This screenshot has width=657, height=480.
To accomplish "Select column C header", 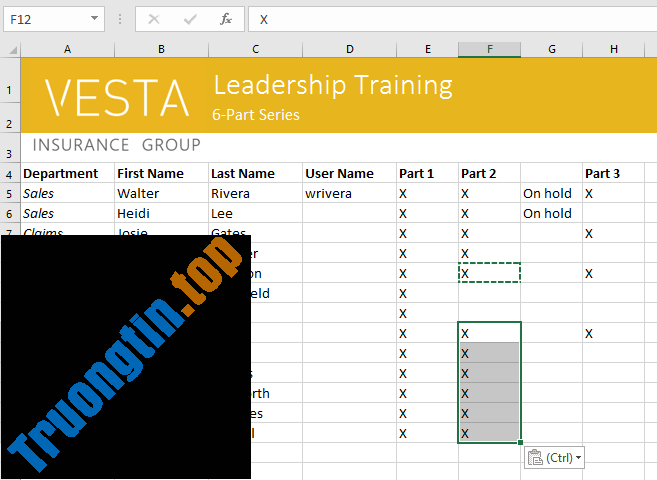I will tap(255, 49).
